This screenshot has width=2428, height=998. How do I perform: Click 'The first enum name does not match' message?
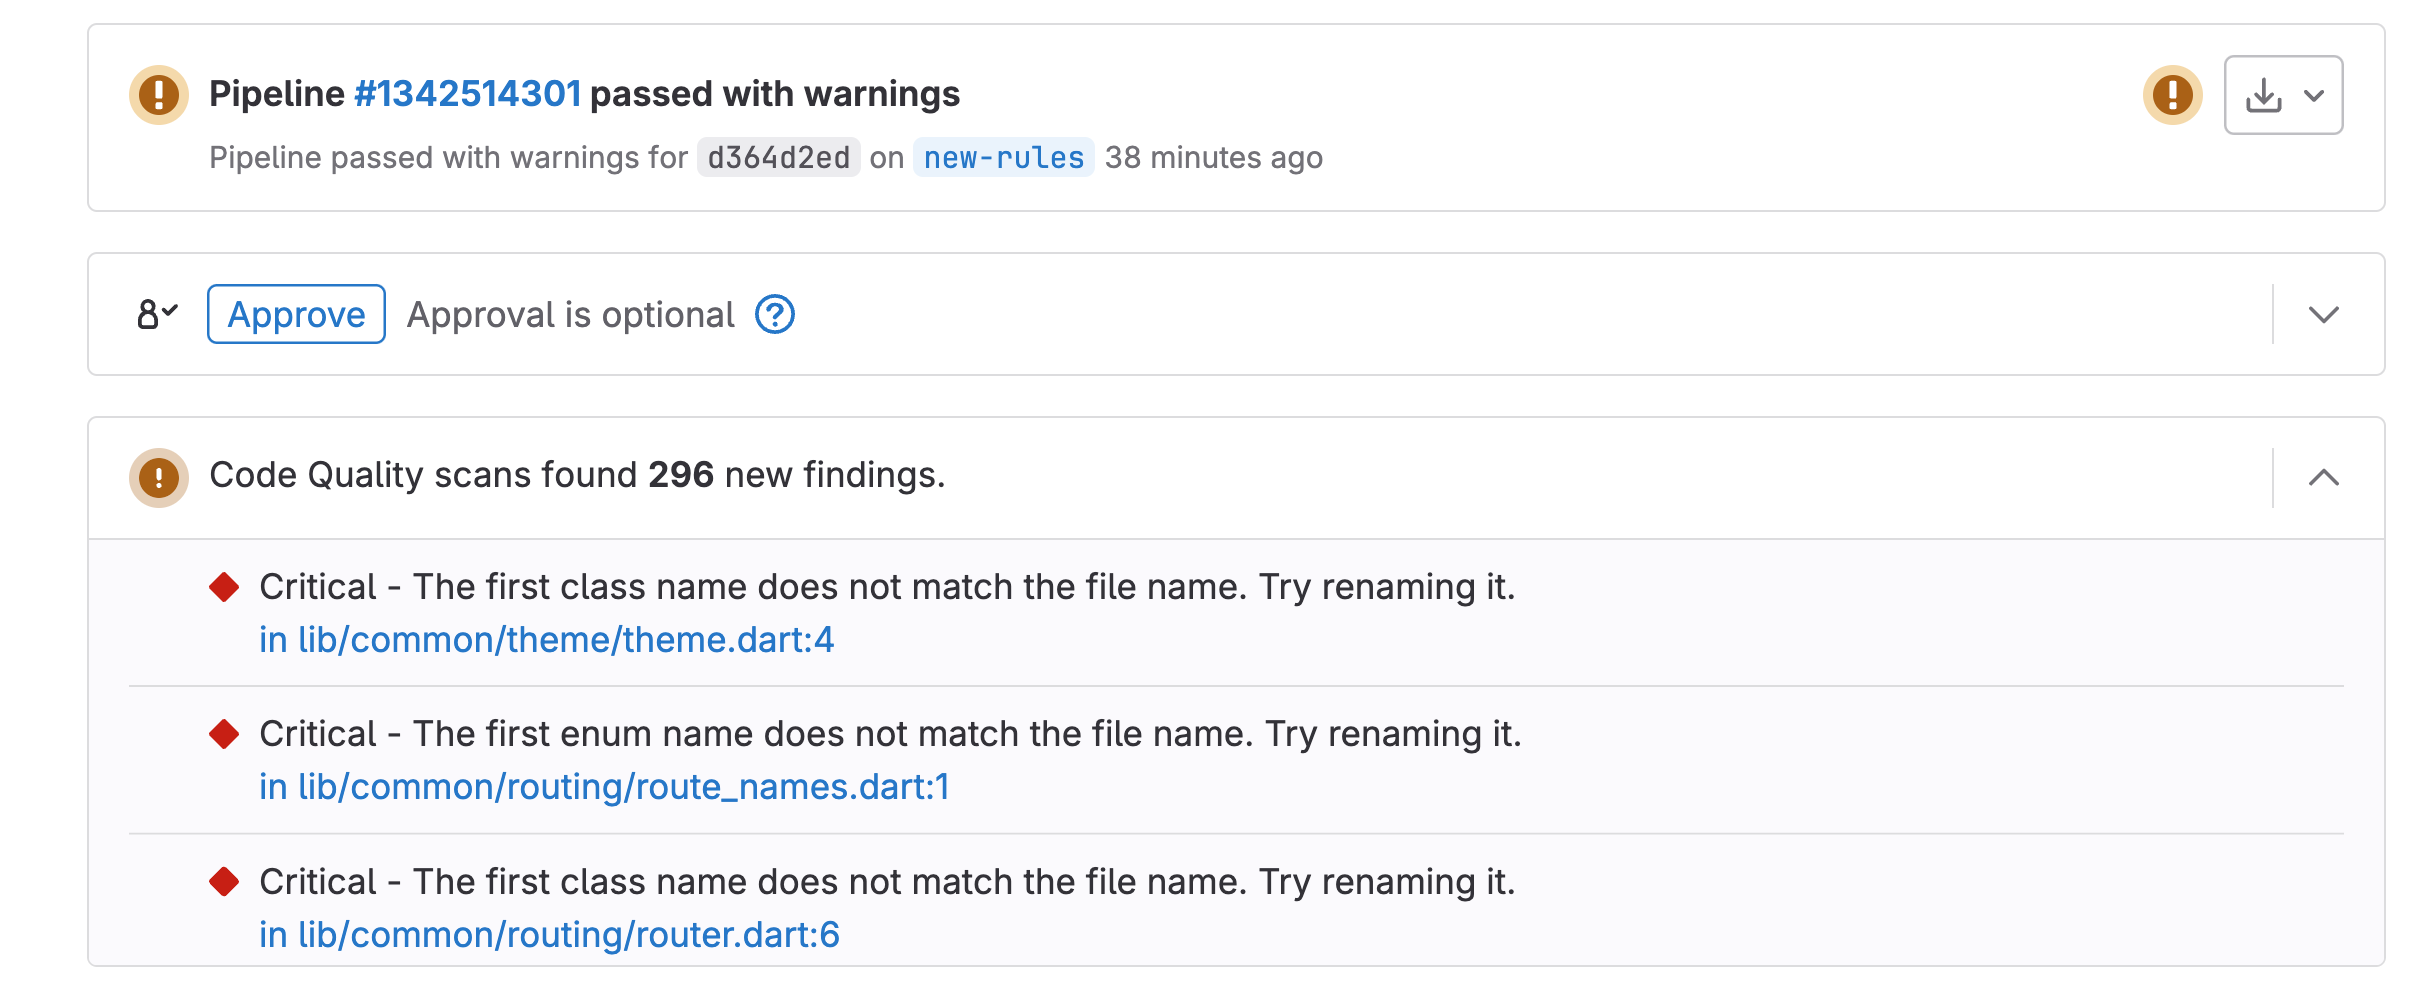[890, 734]
